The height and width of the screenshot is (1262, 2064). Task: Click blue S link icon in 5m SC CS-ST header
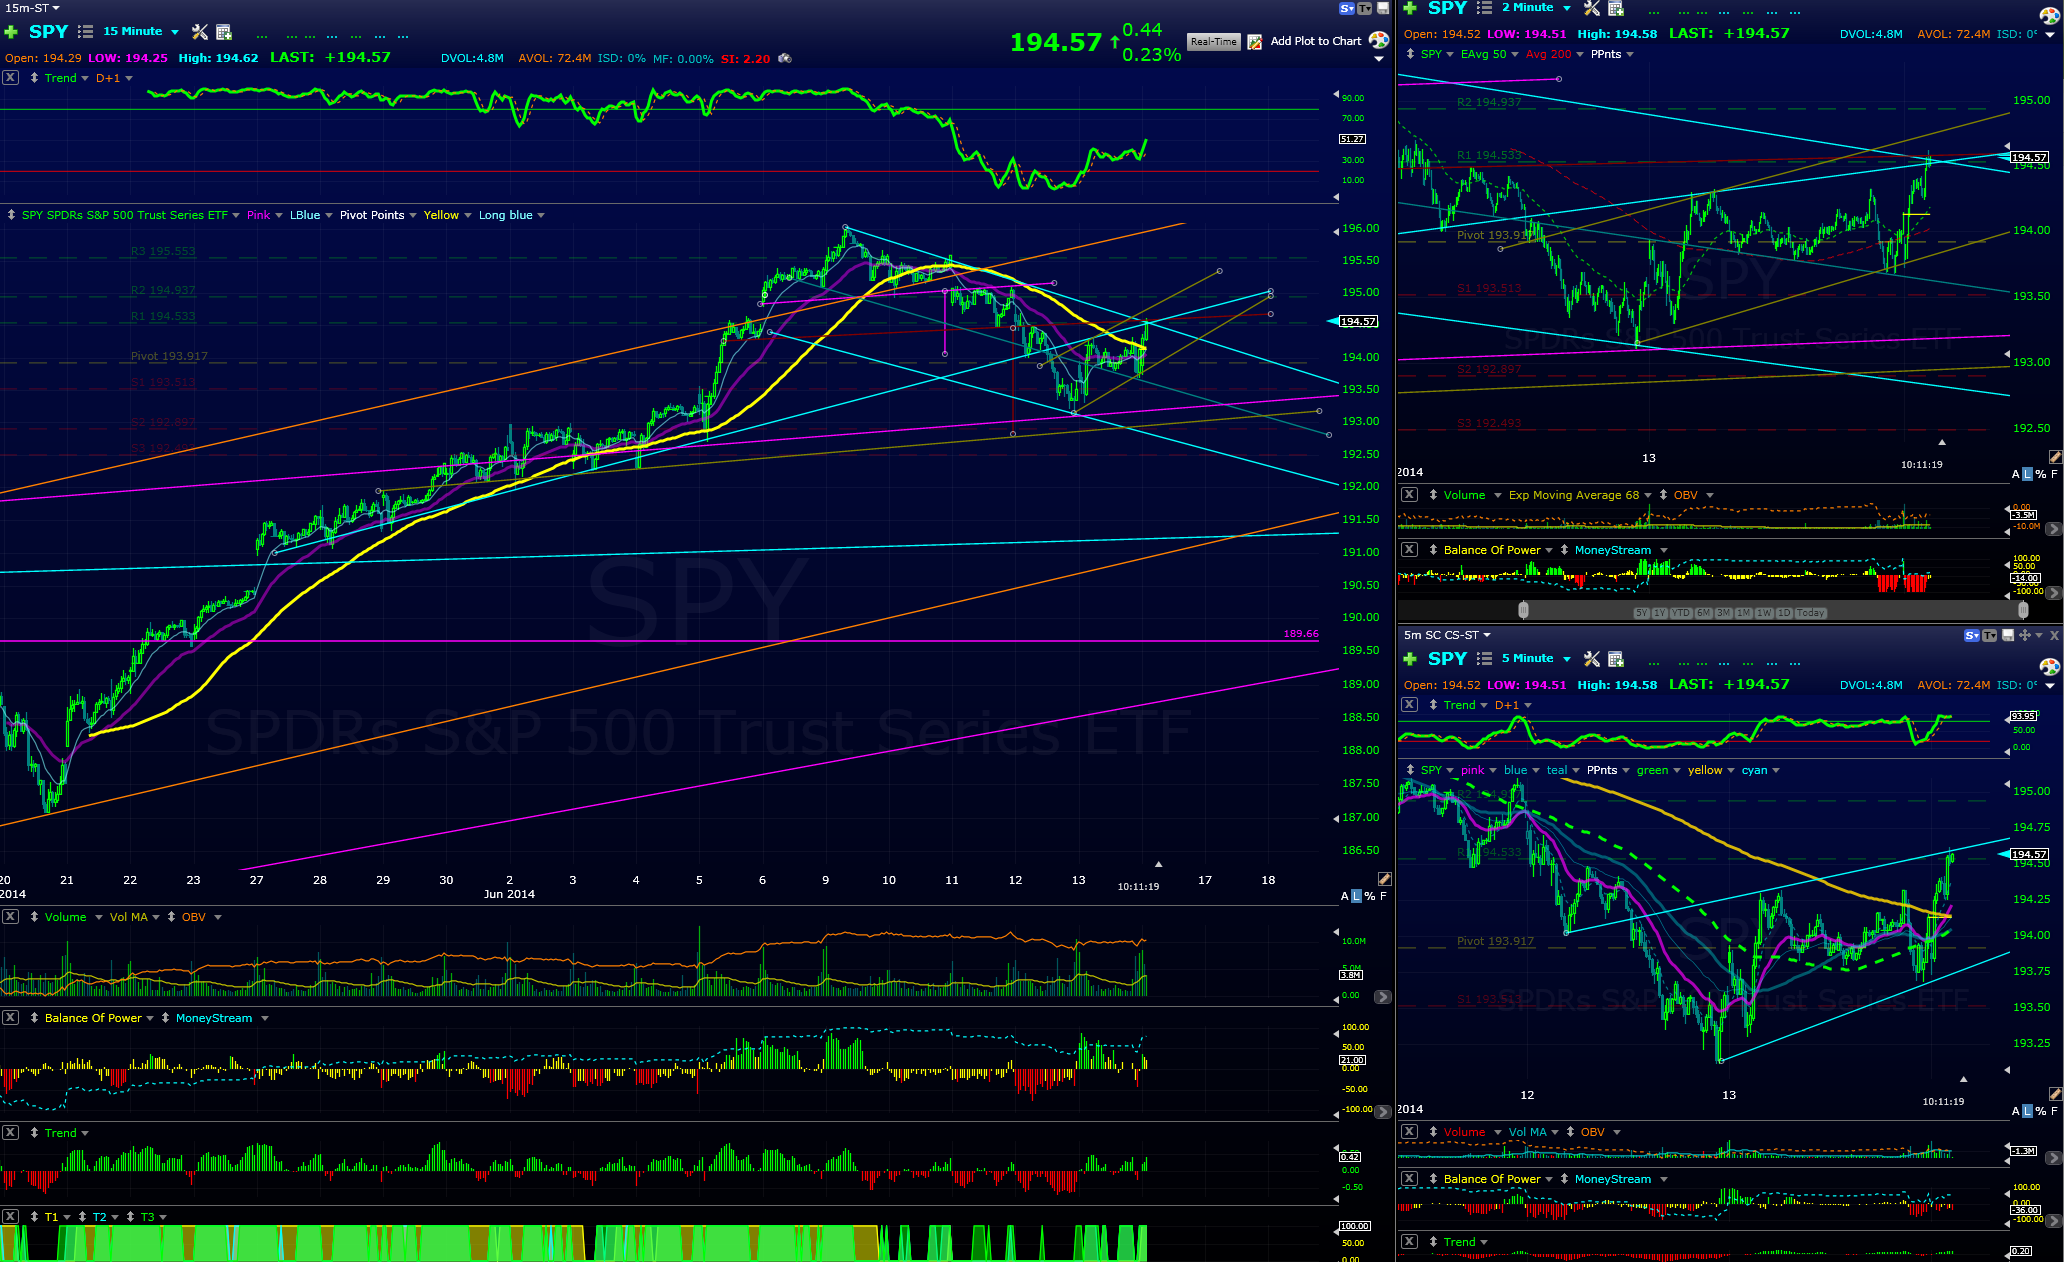pos(1972,635)
